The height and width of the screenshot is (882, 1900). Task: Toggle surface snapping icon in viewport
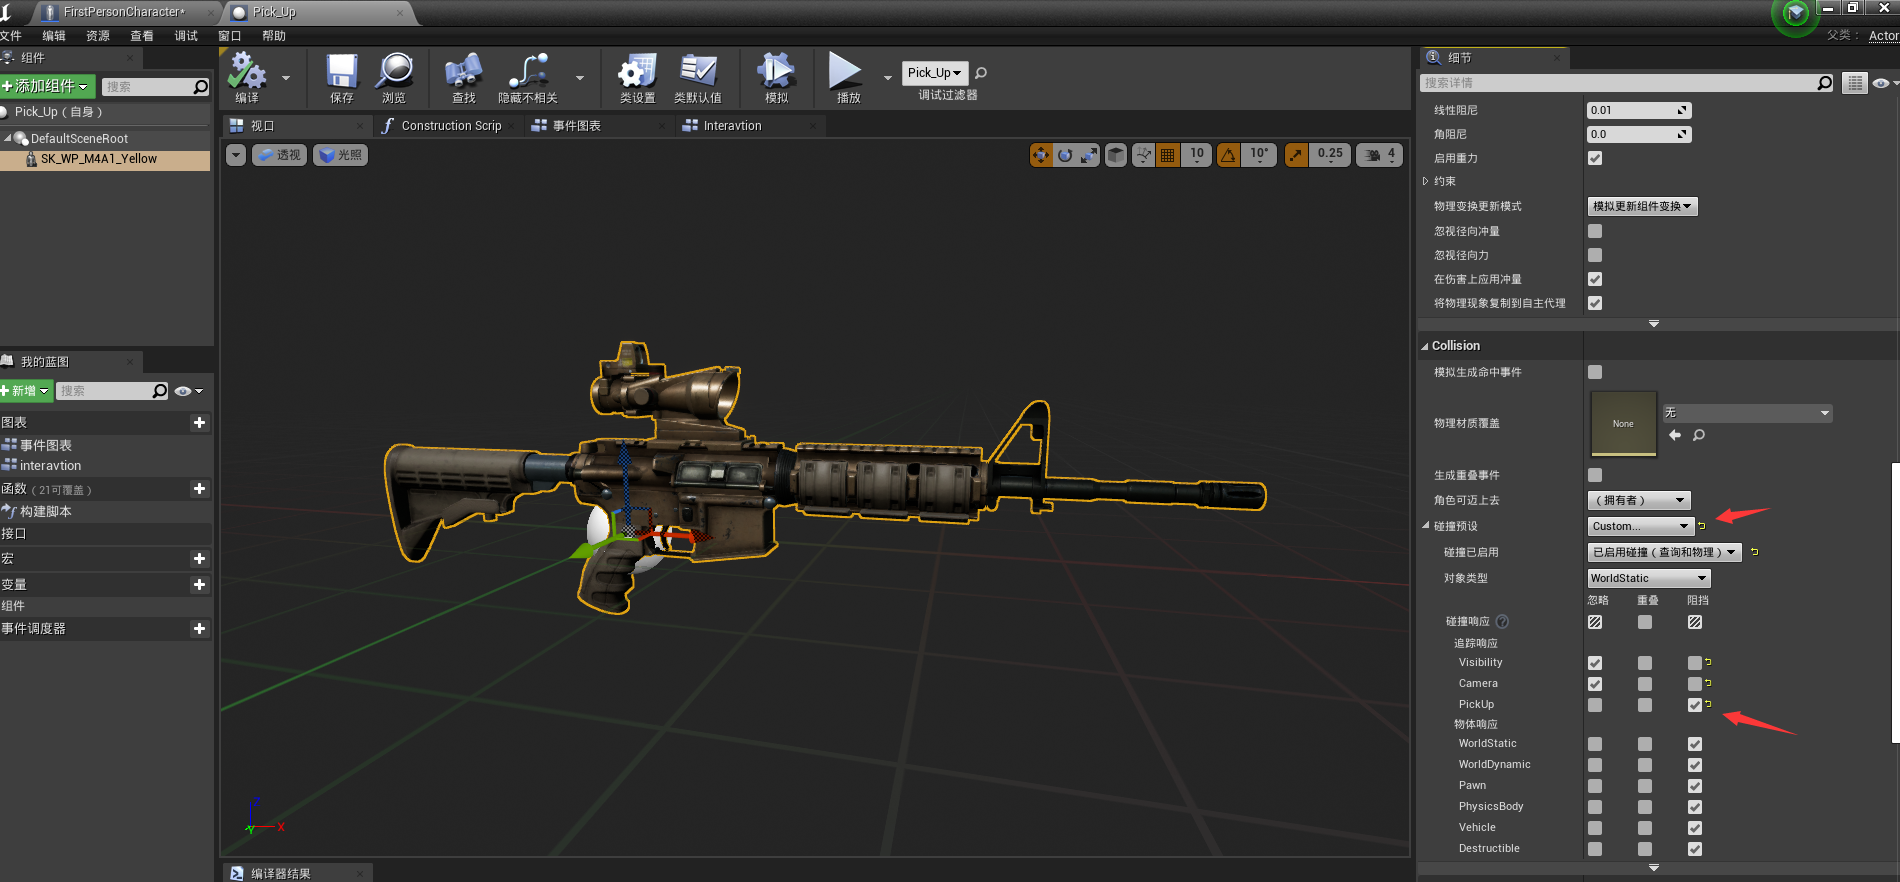click(x=1143, y=155)
